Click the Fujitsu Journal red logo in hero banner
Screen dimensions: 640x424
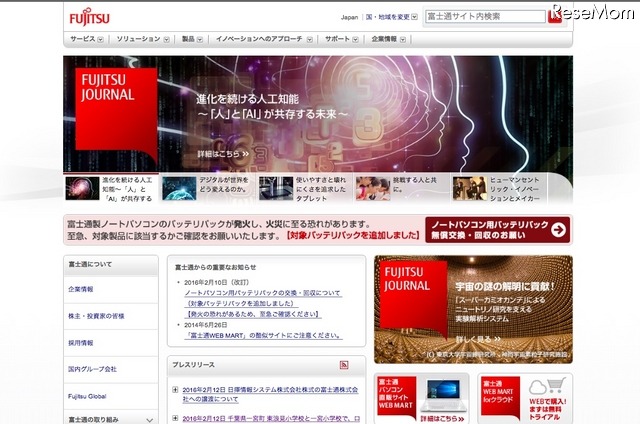[x=116, y=114]
